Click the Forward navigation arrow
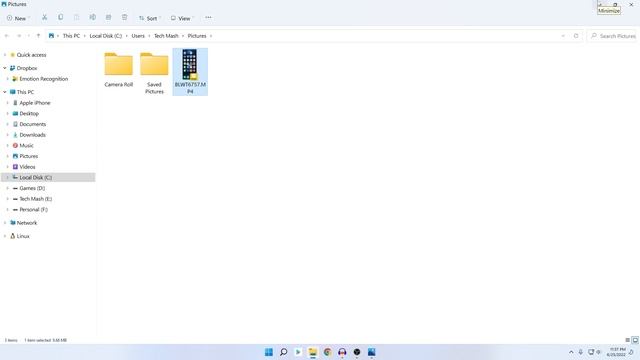The width and height of the screenshot is (640, 360). tap(19, 36)
